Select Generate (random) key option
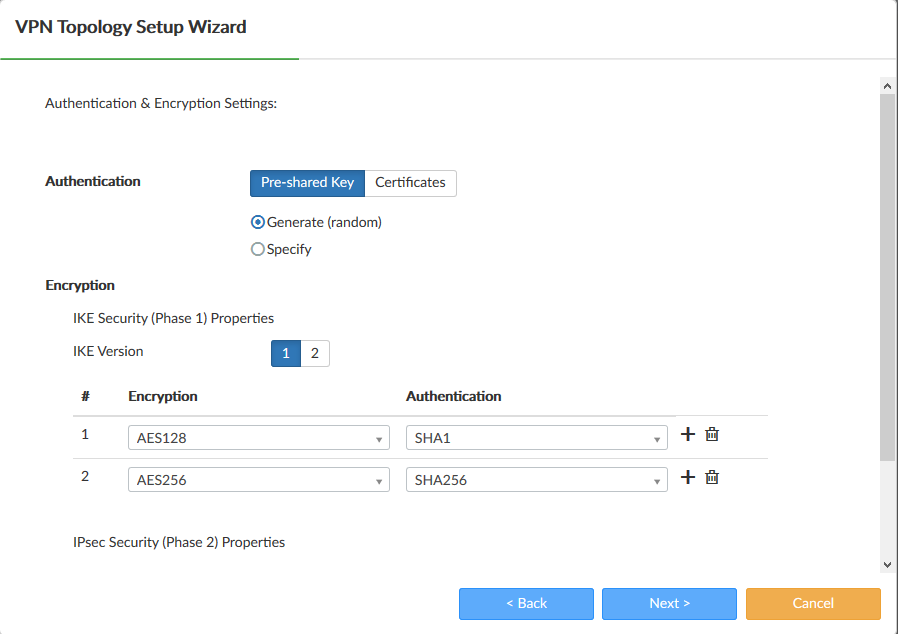898x634 pixels. point(258,222)
